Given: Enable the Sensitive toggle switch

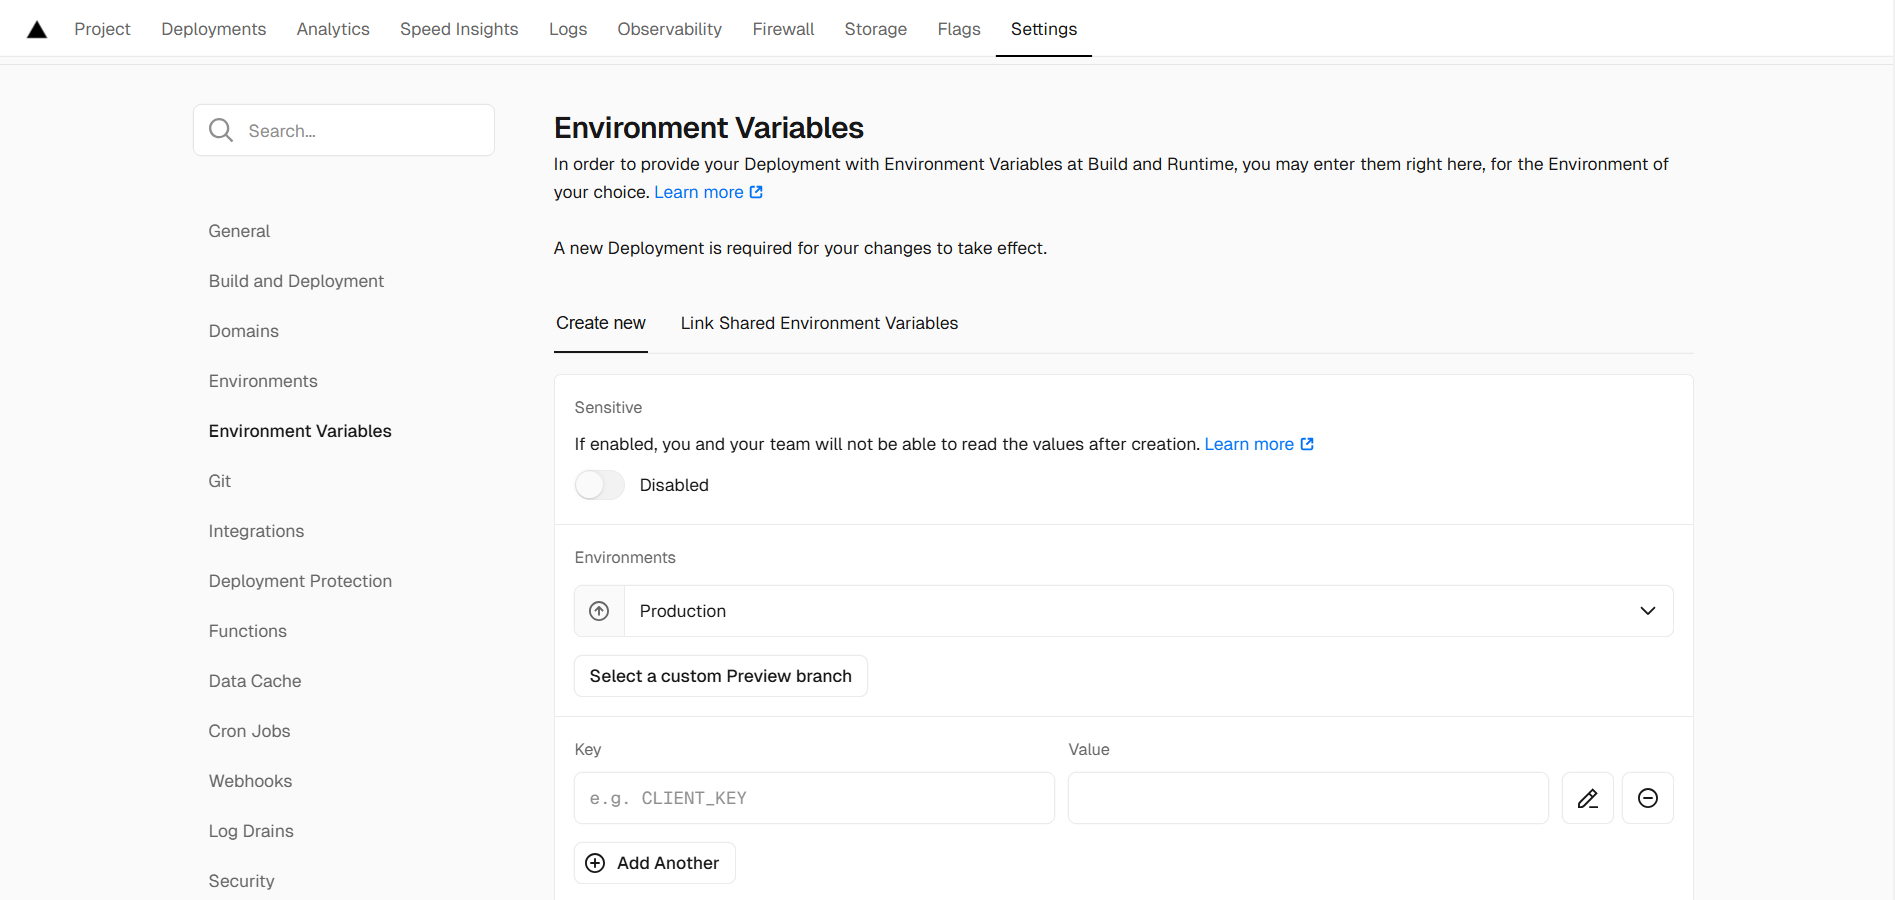Looking at the screenshot, I should coord(599,485).
